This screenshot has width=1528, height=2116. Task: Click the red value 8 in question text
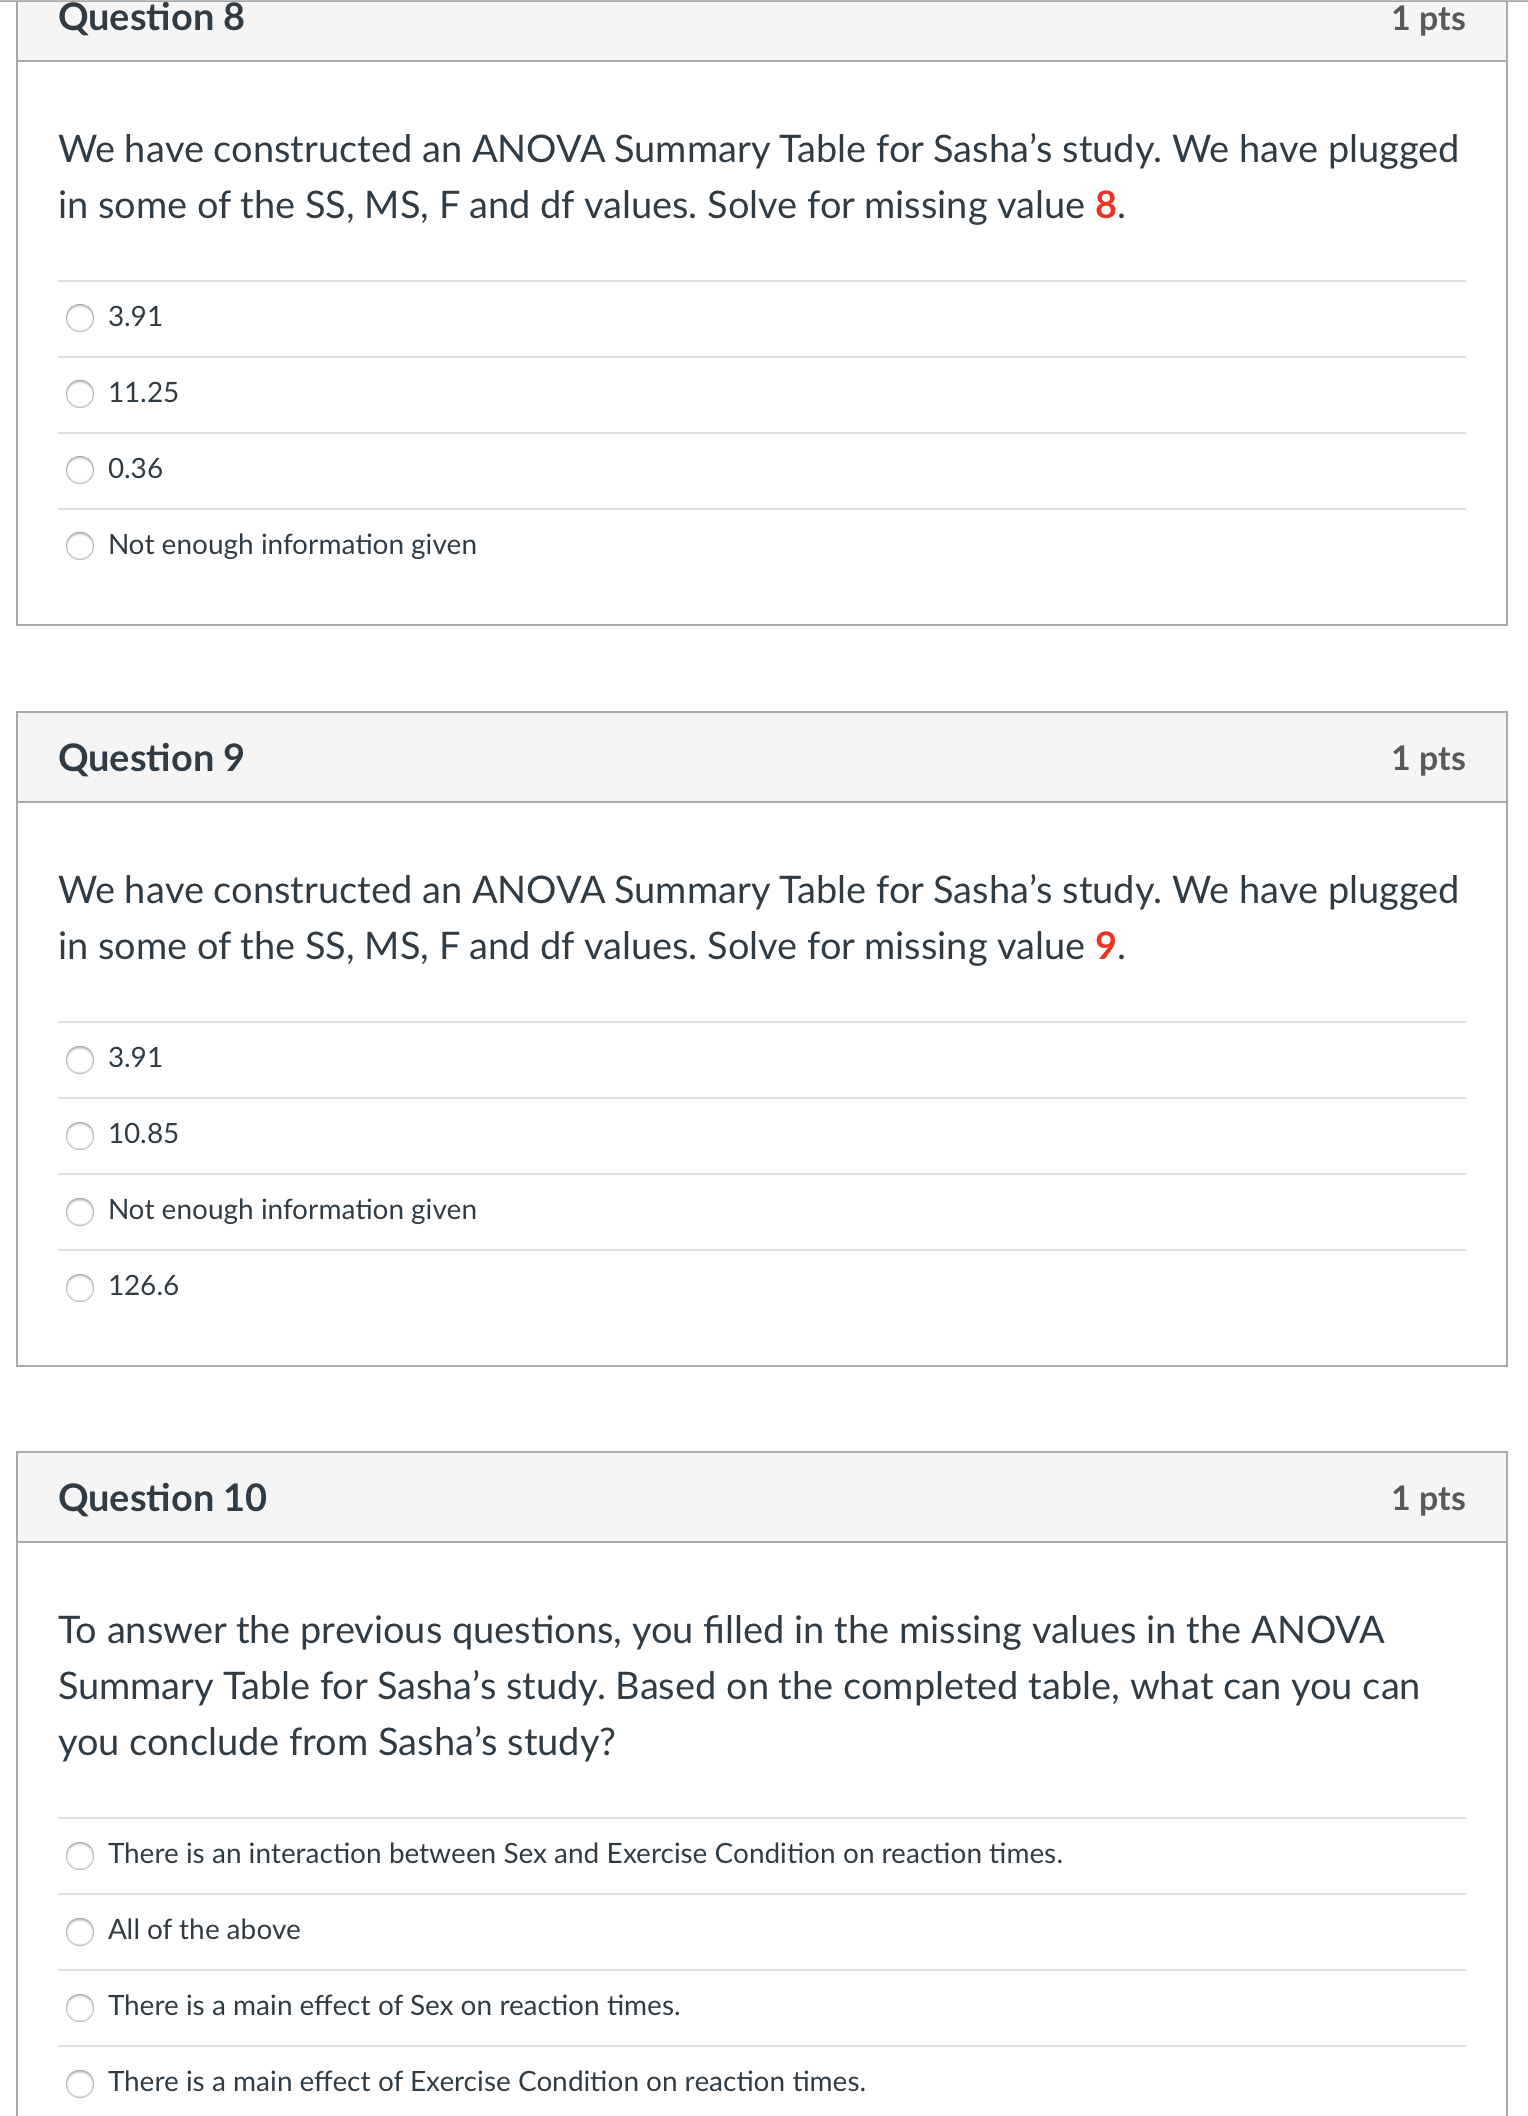[1106, 206]
